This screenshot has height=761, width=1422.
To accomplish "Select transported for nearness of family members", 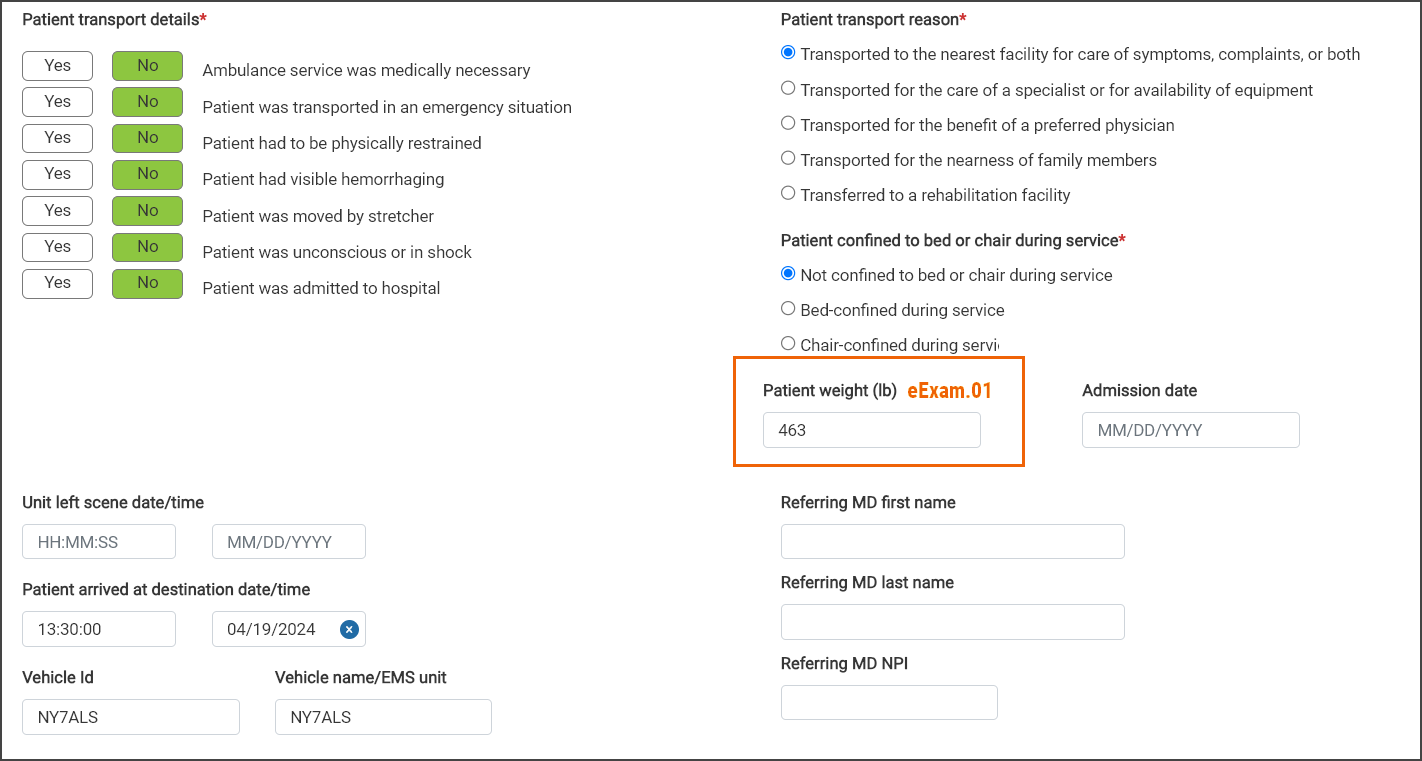I will pos(788,158).
